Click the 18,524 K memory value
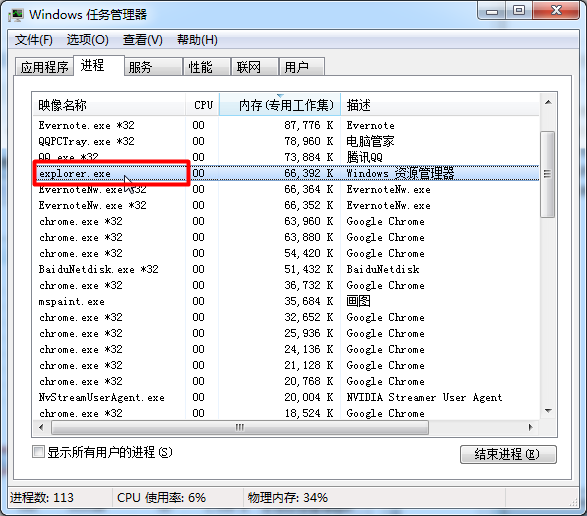Image resolution: width=587 pixels, height=516 pixels. coord(308,413)
